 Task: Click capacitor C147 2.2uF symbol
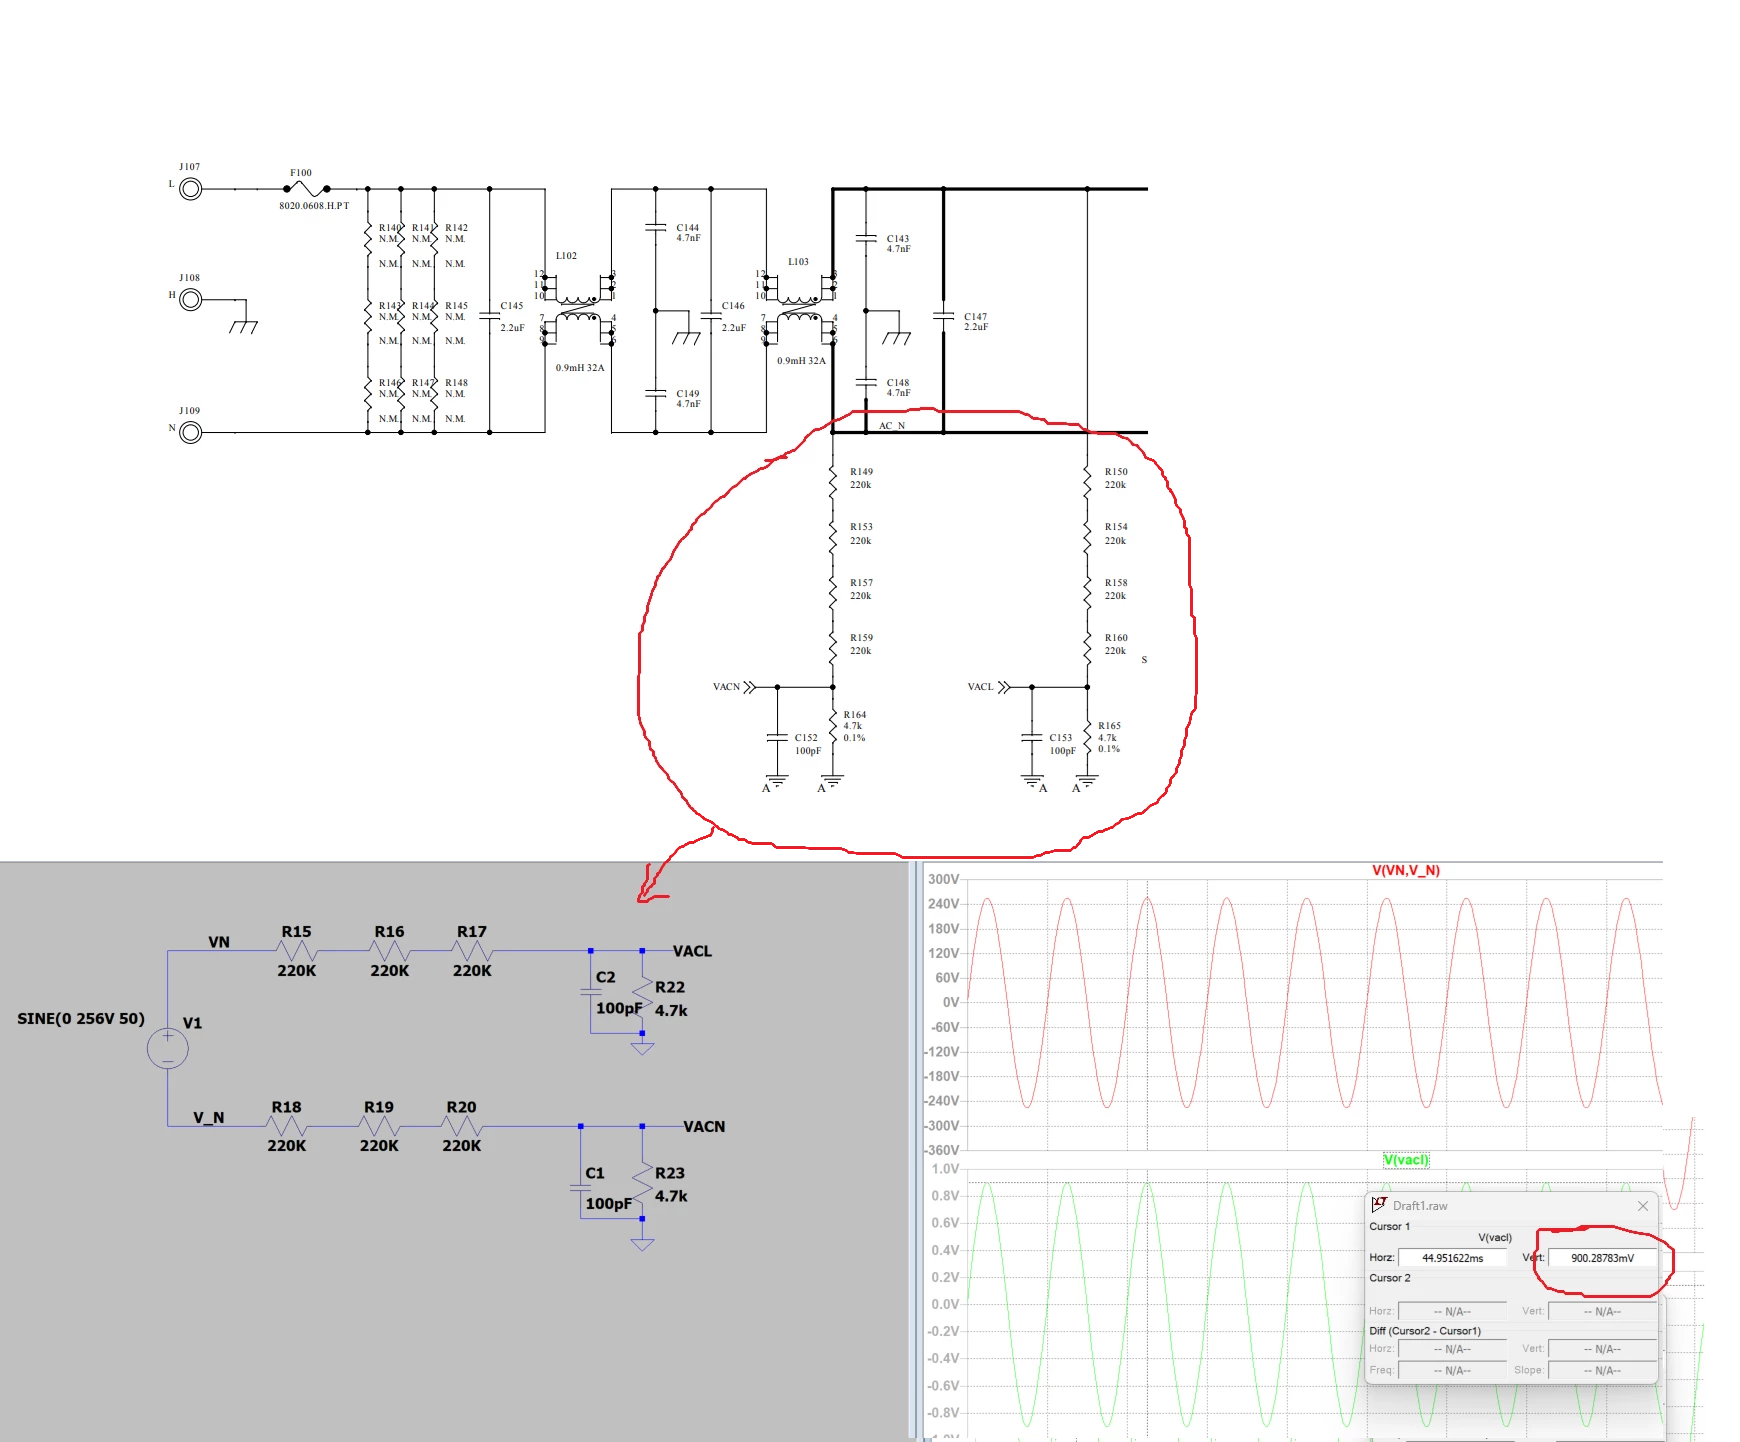pyautogui.click(x=943, y=315)
